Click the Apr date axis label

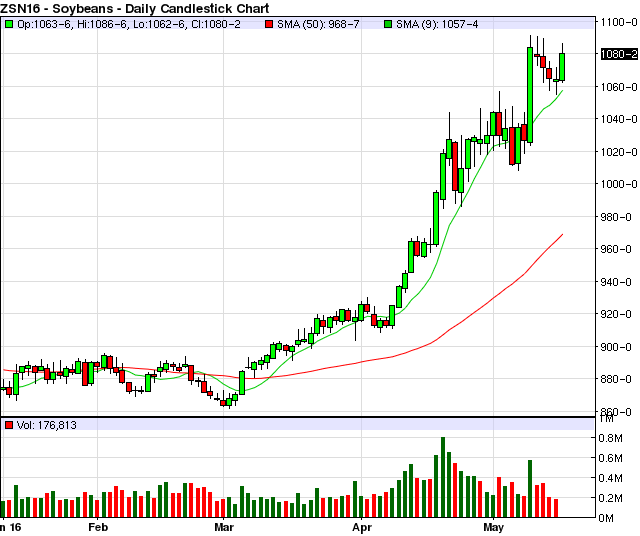pyautogui.click(x=362, y=527)
